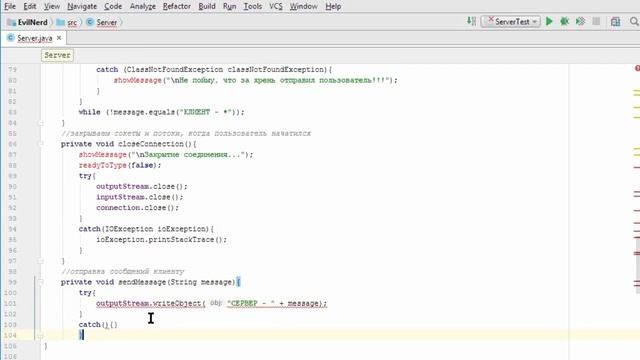Click line number 101 in the gutter
The image size is (640, 360).
10,303
